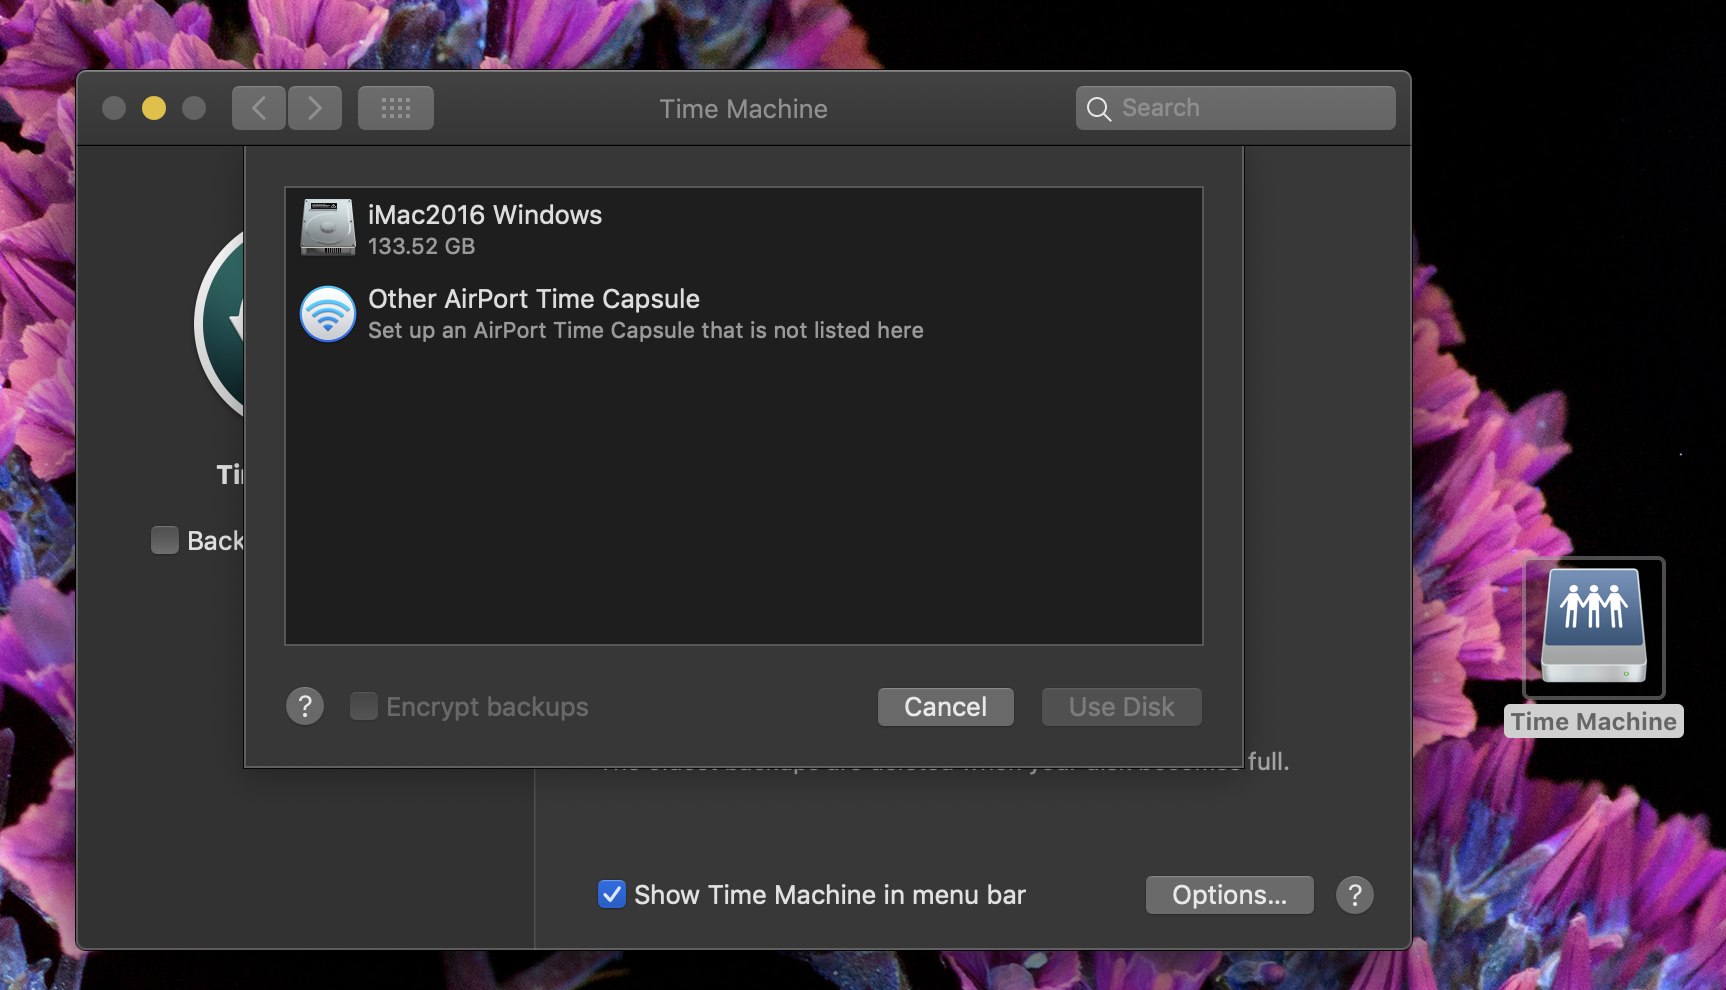Screen dimensions: 1726x990
Task: Toggle Encrypt backups checkbox
Action: pos(364,706)
